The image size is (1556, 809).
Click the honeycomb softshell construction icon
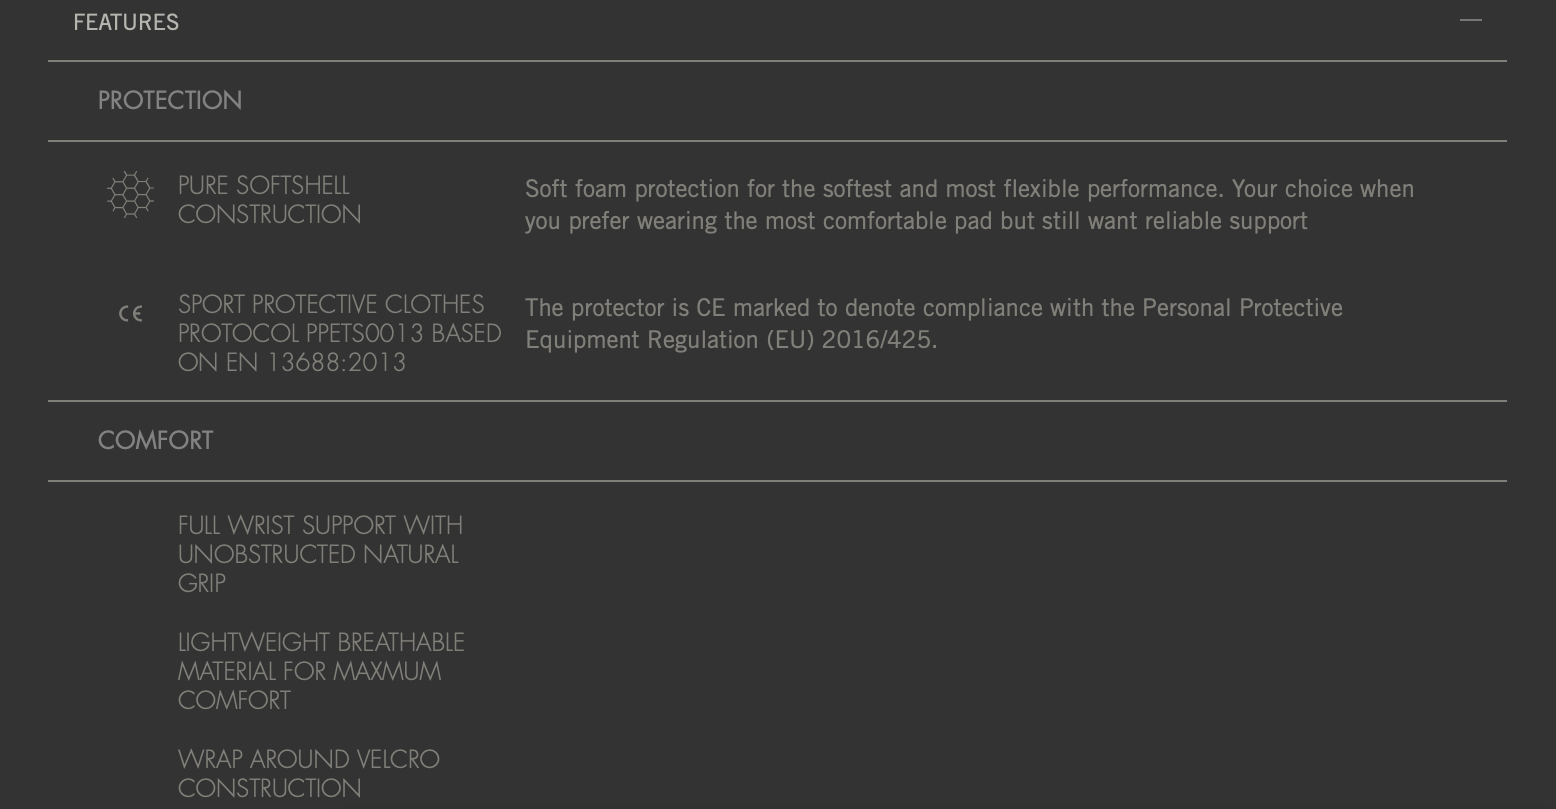point(130,195)
